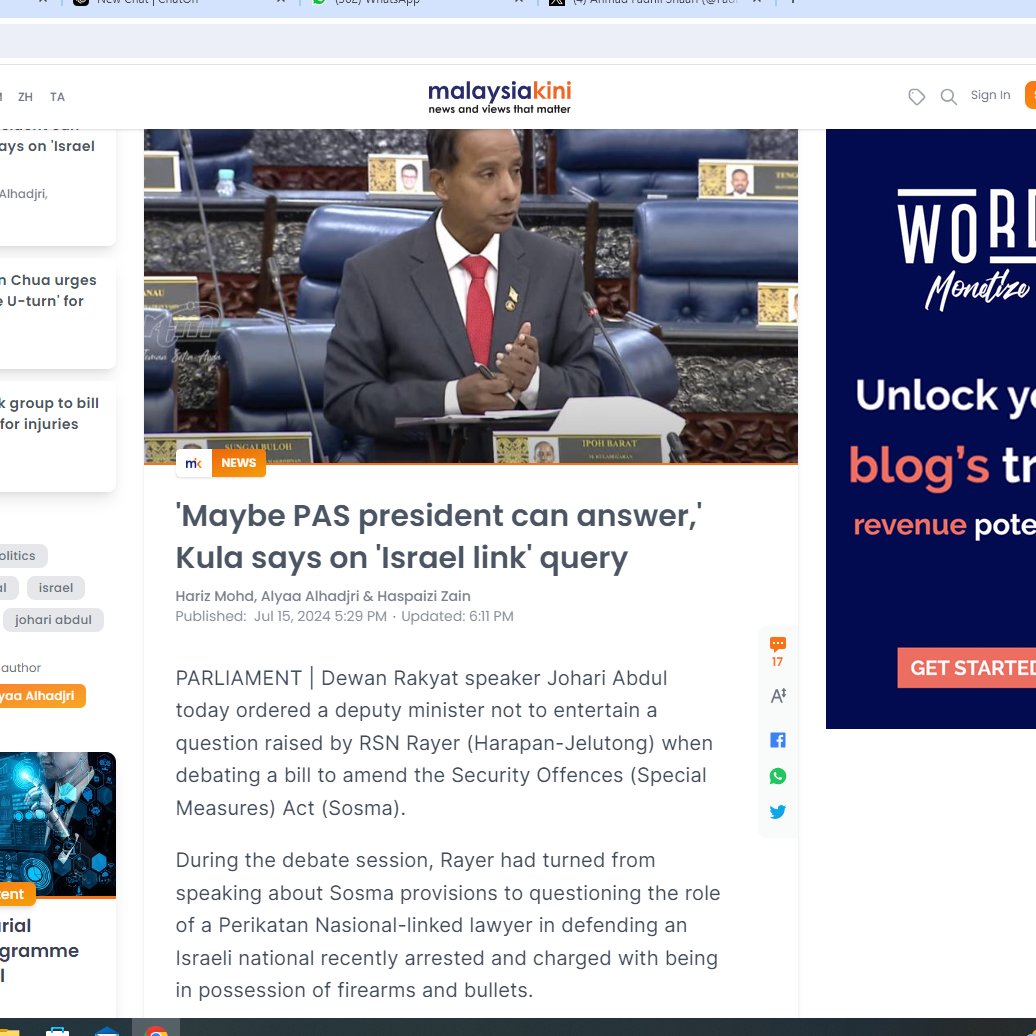
Task: Share the article on Twitter
Action: click(778, 811)
